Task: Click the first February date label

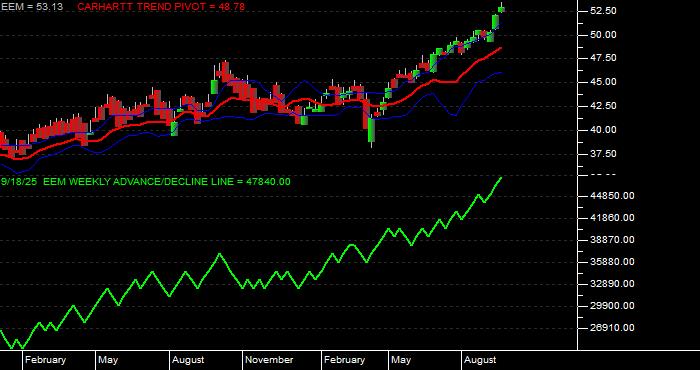Action: [45, 360]
